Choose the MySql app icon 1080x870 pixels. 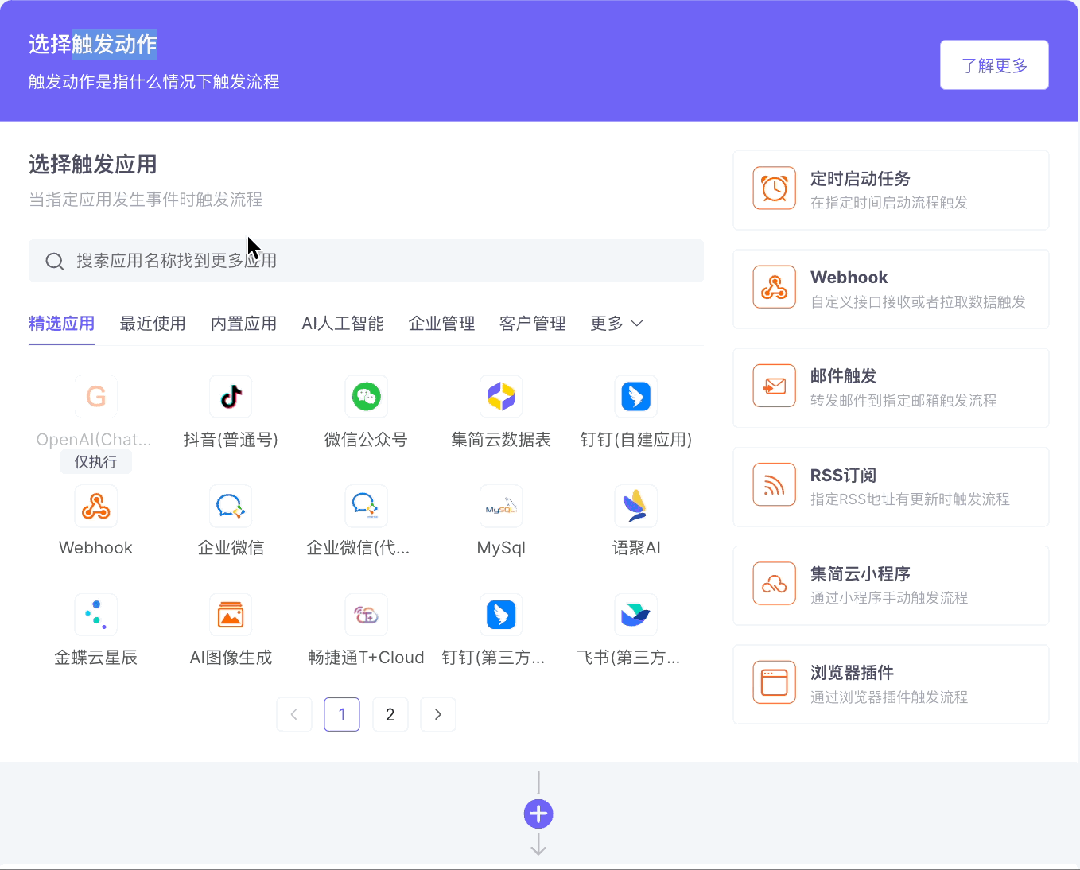pos(501,506)
